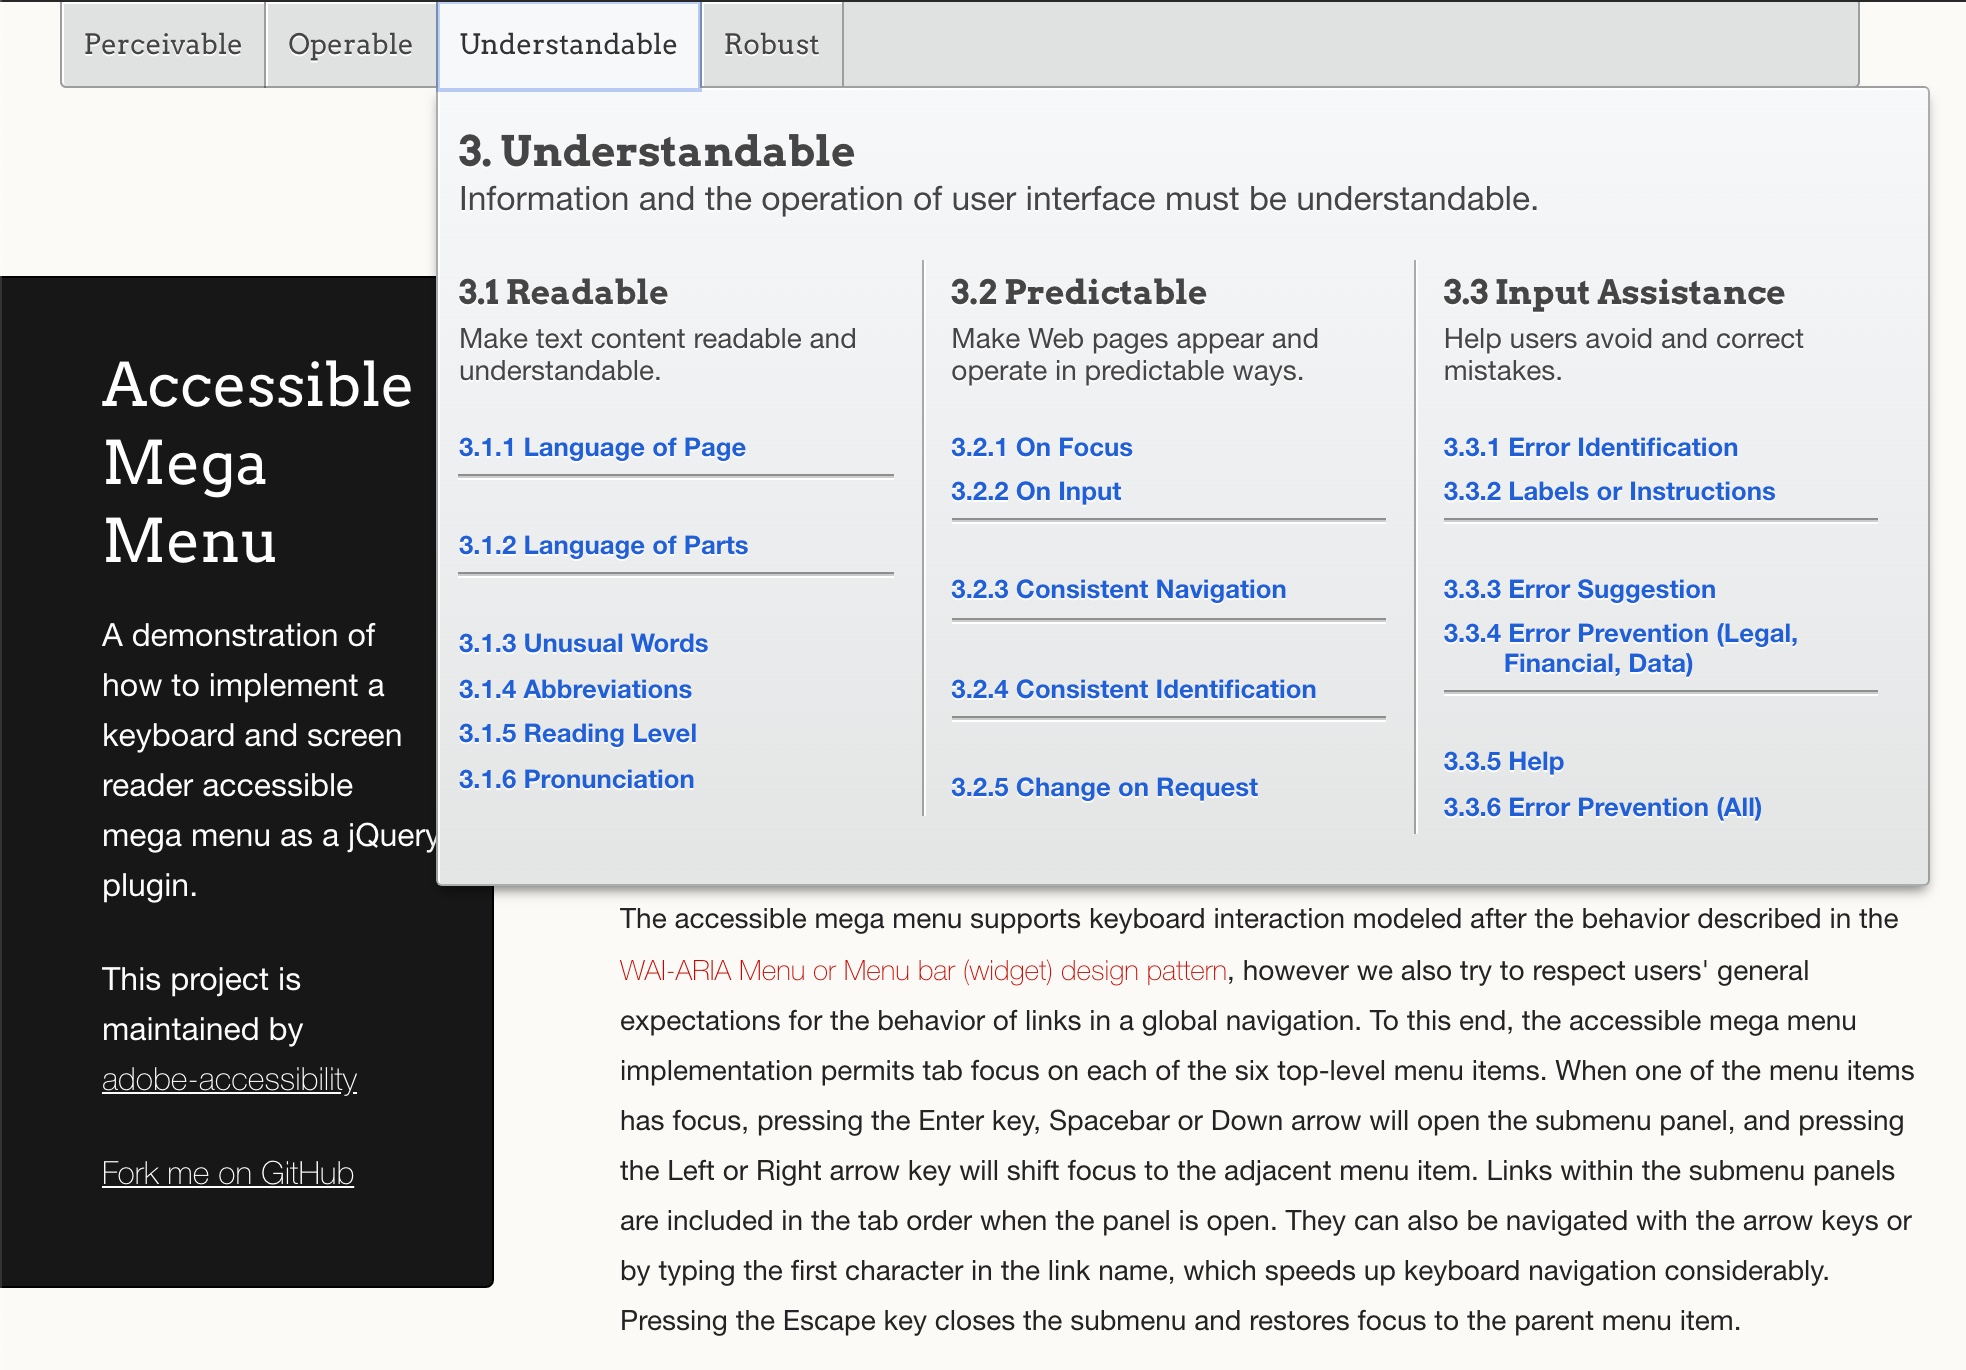
Task: Open the 3.3.5 Help link
Action: tap(1503, 761)
